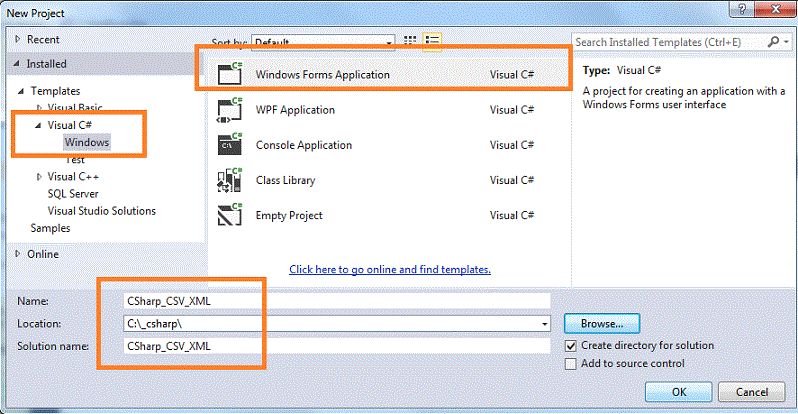Select the Empty Project row text
Viewport: 798px width, 414px height.
click(289, 215)
